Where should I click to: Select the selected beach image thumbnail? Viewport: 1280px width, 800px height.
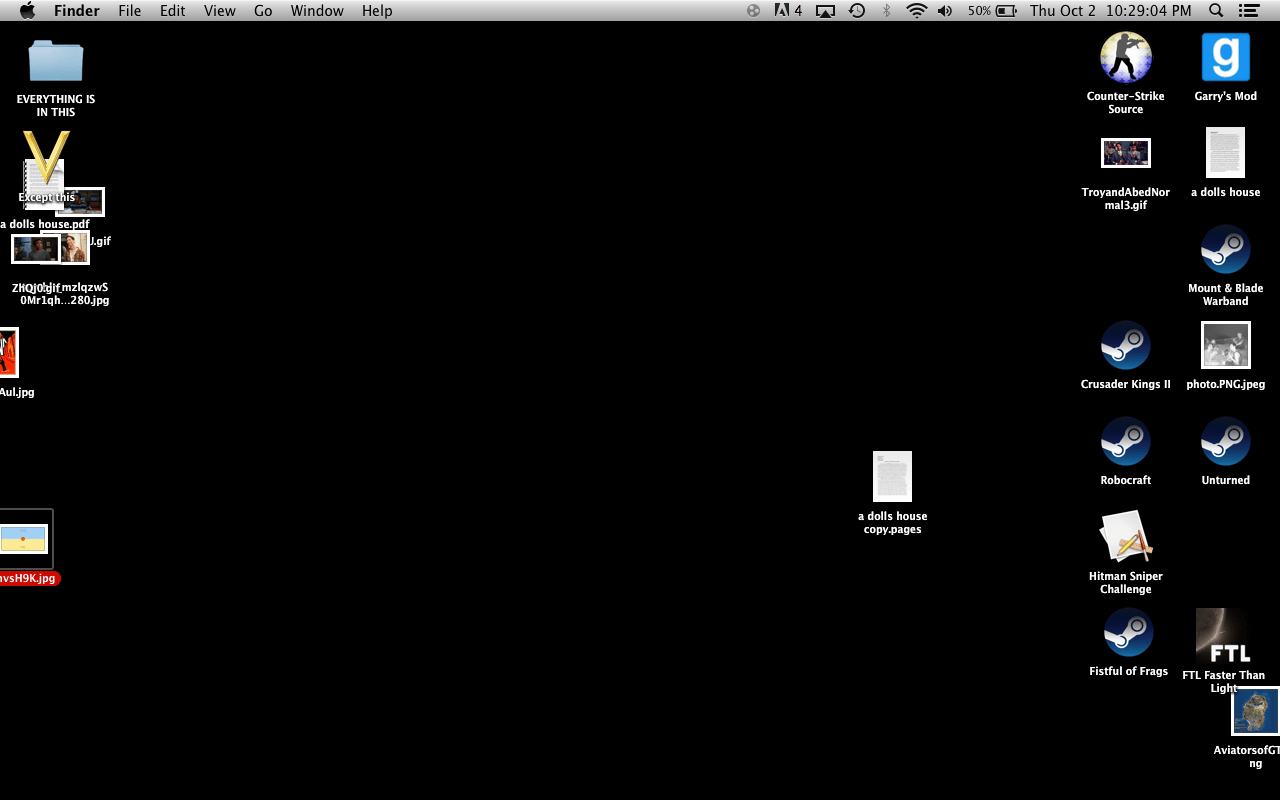point(24,539)
